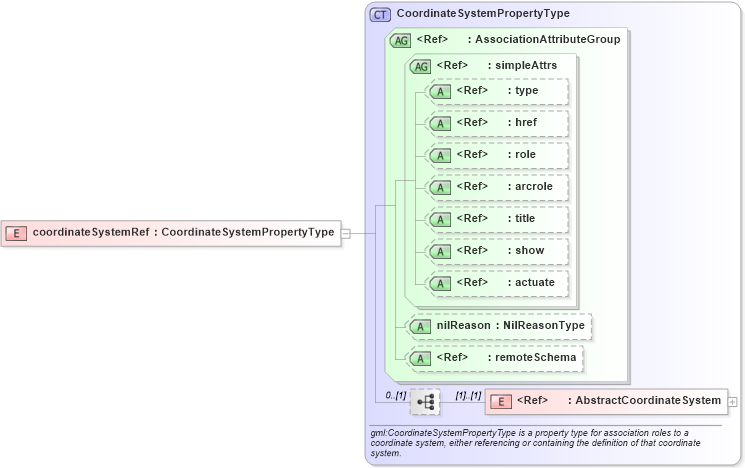Click the AG icon beside AssociationAttributeGroup
Screen dimensions: 745x468
[x=401, y=40]
